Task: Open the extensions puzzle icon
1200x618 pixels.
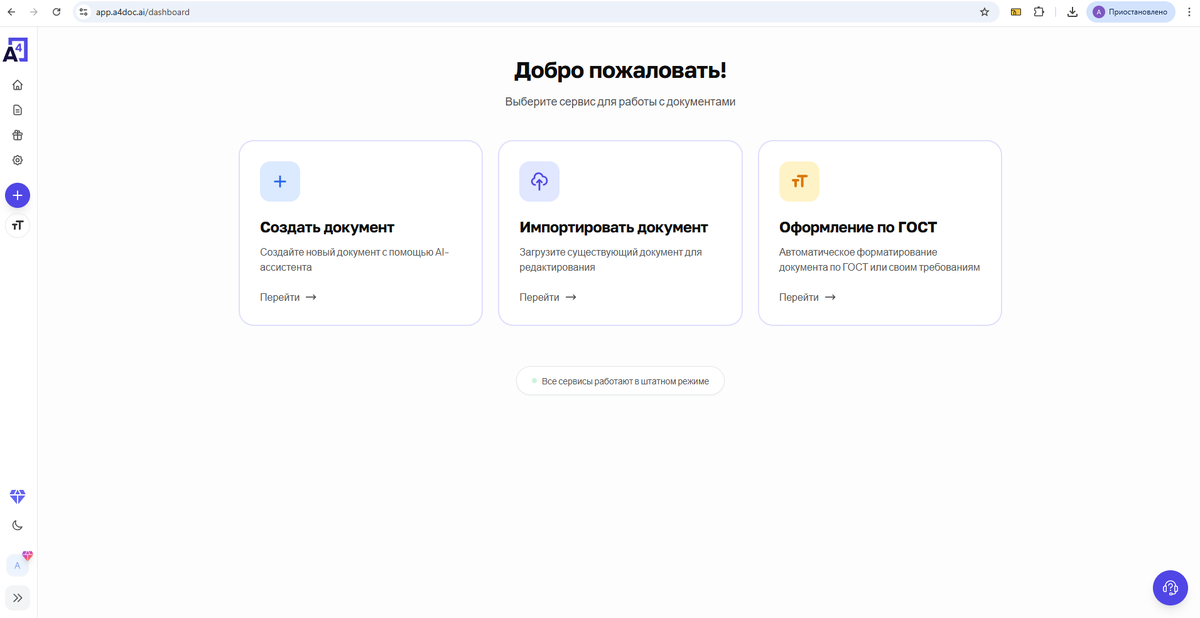Action: coord(1039,12)
